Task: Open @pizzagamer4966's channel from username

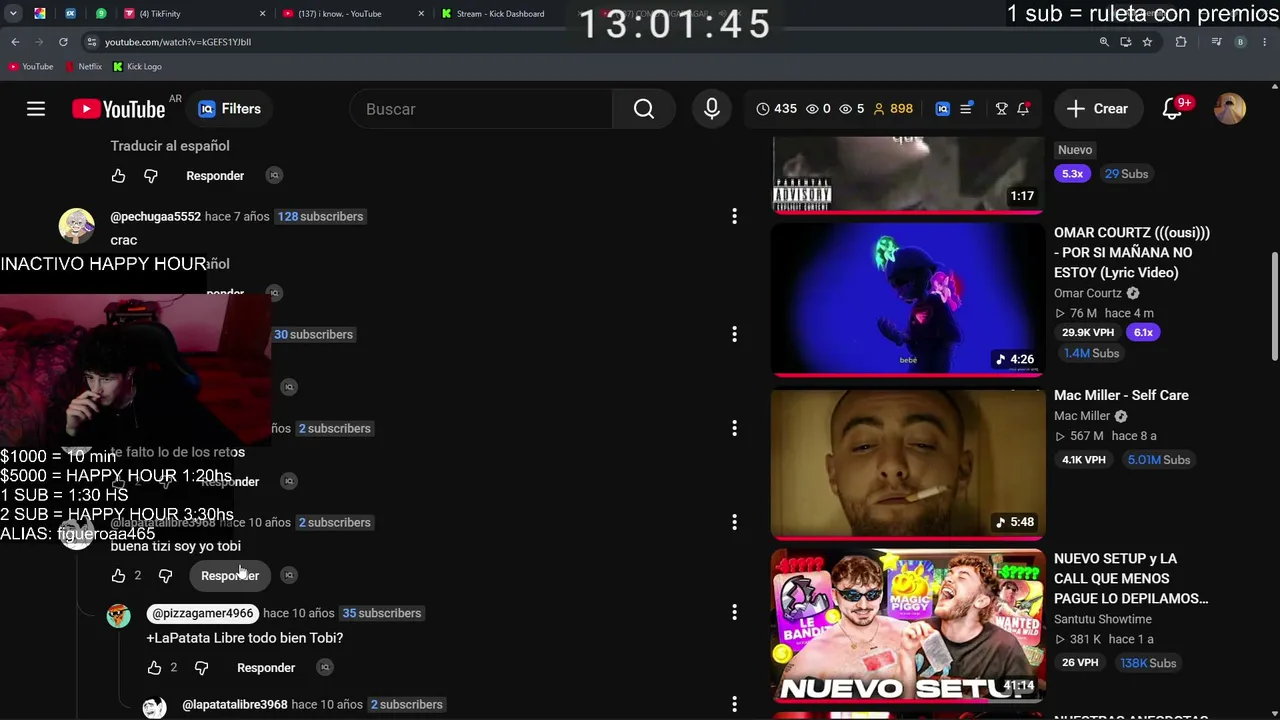Action: [x=203, y=613]
